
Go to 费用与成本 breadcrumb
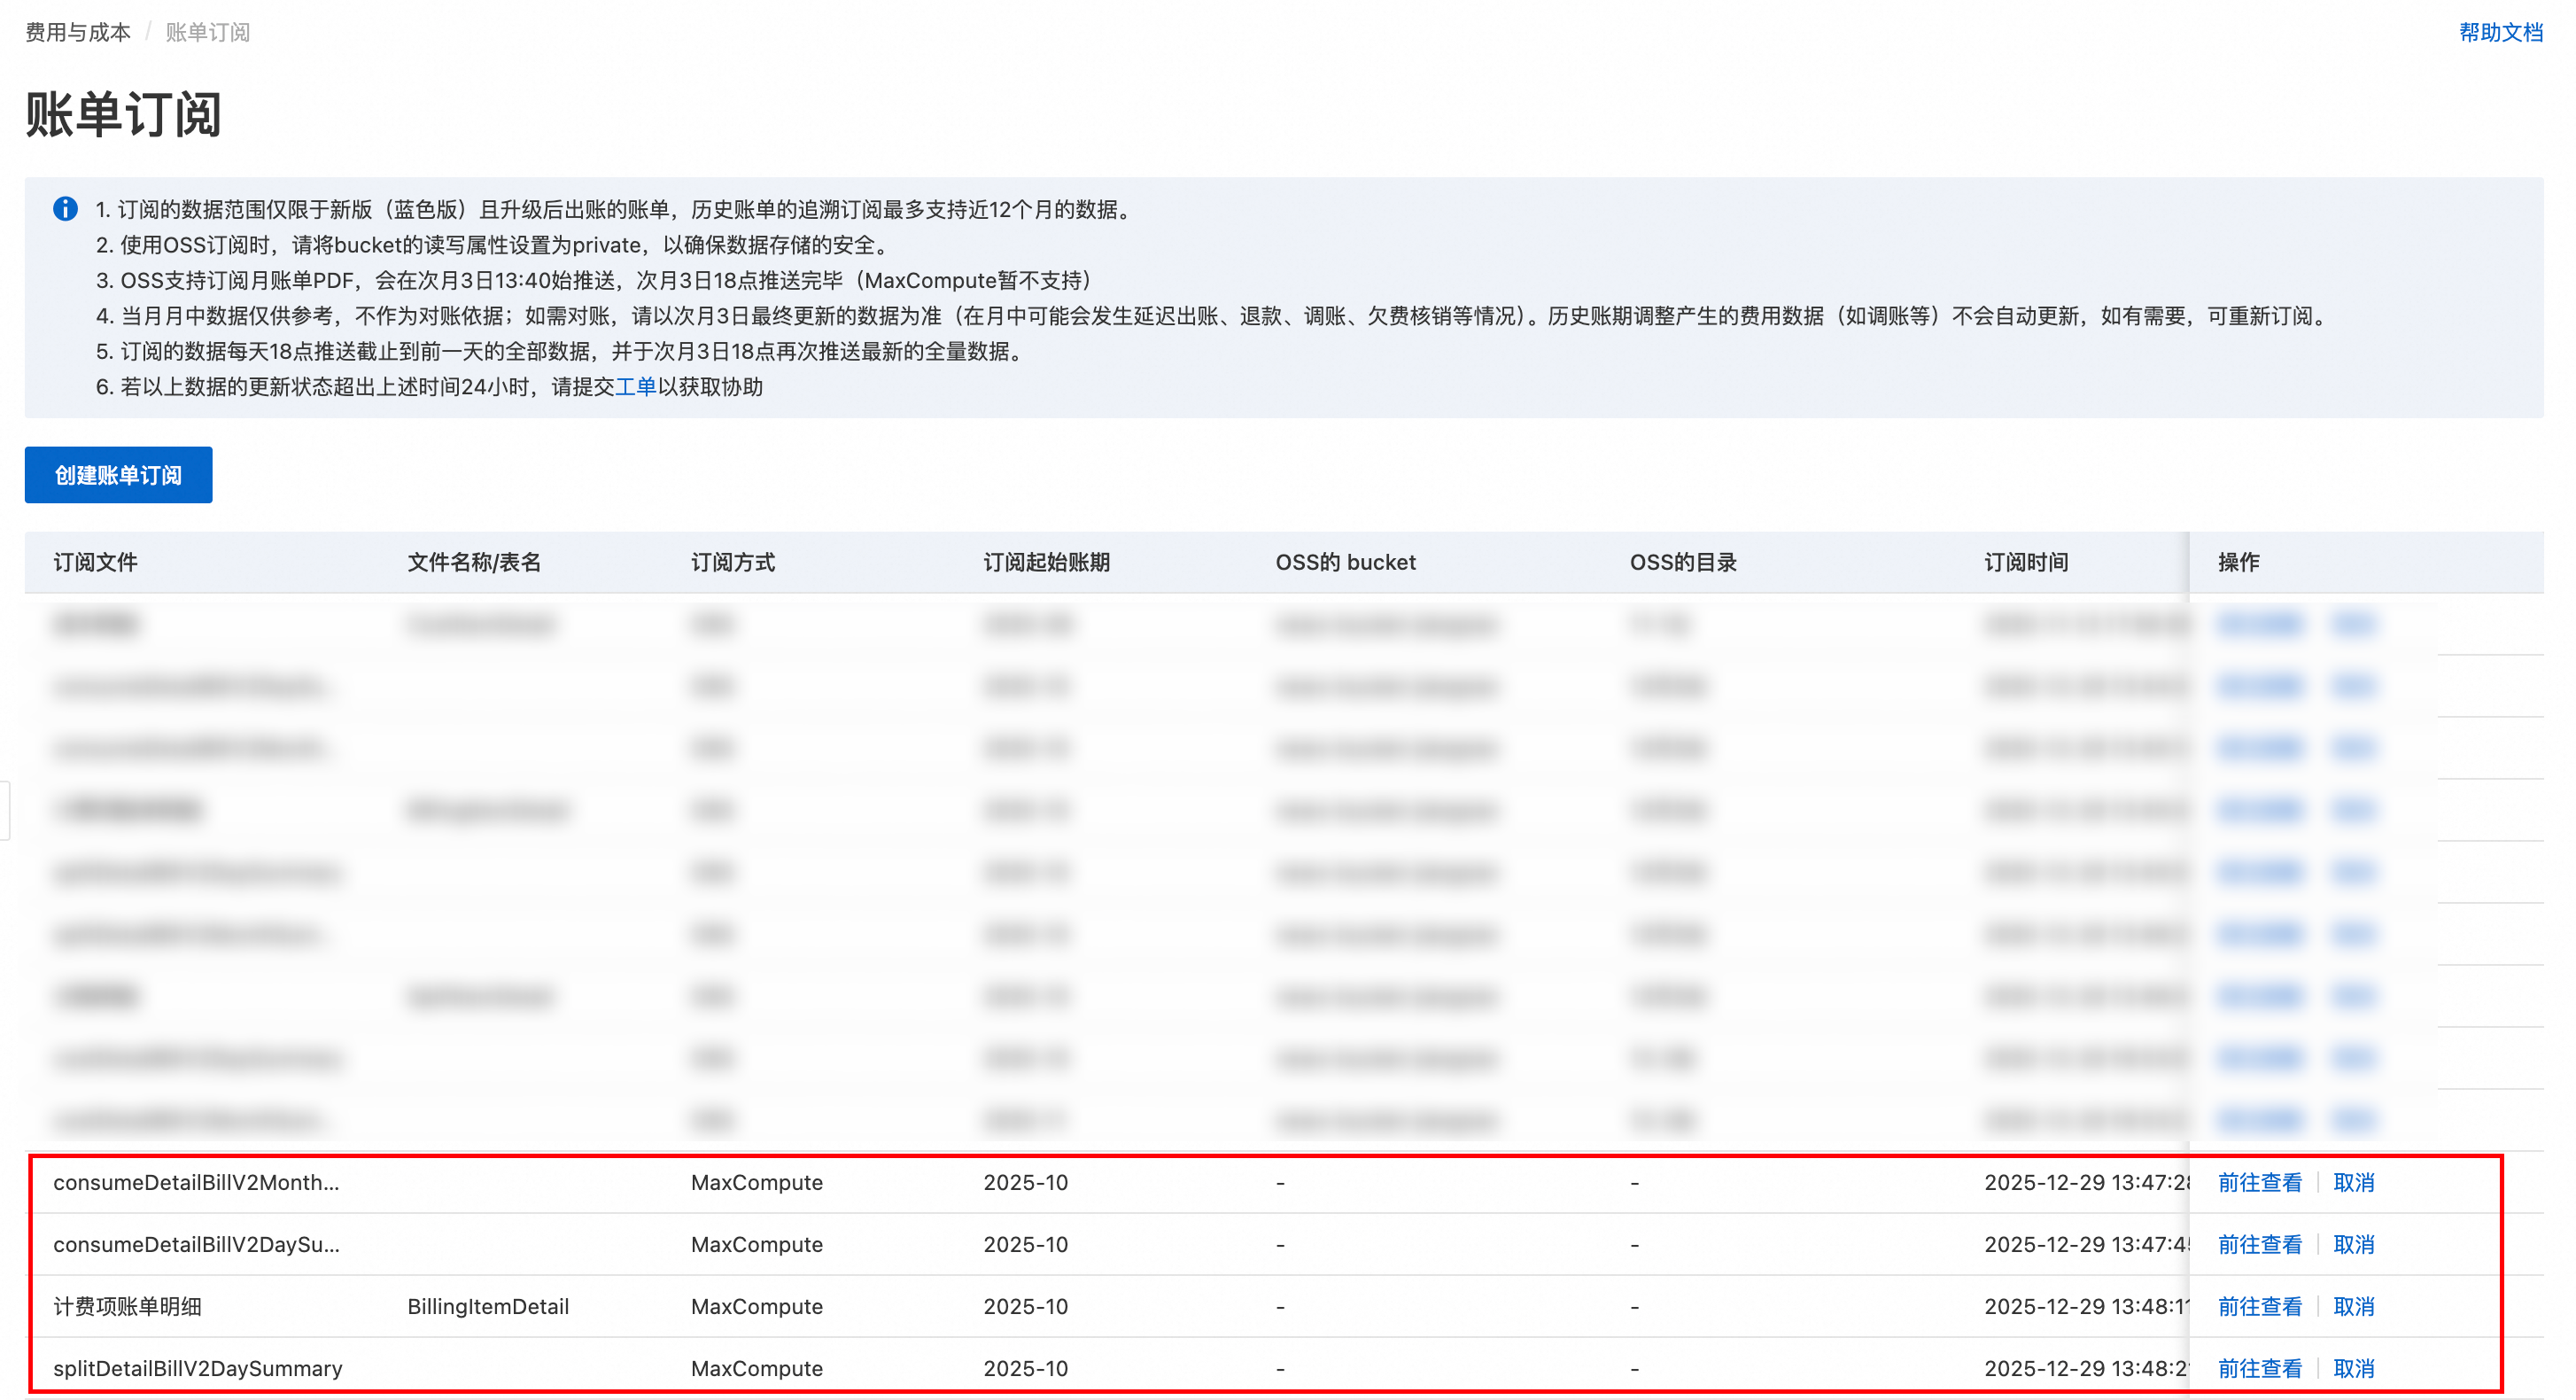pyautogui.click(x=78, y=32)
